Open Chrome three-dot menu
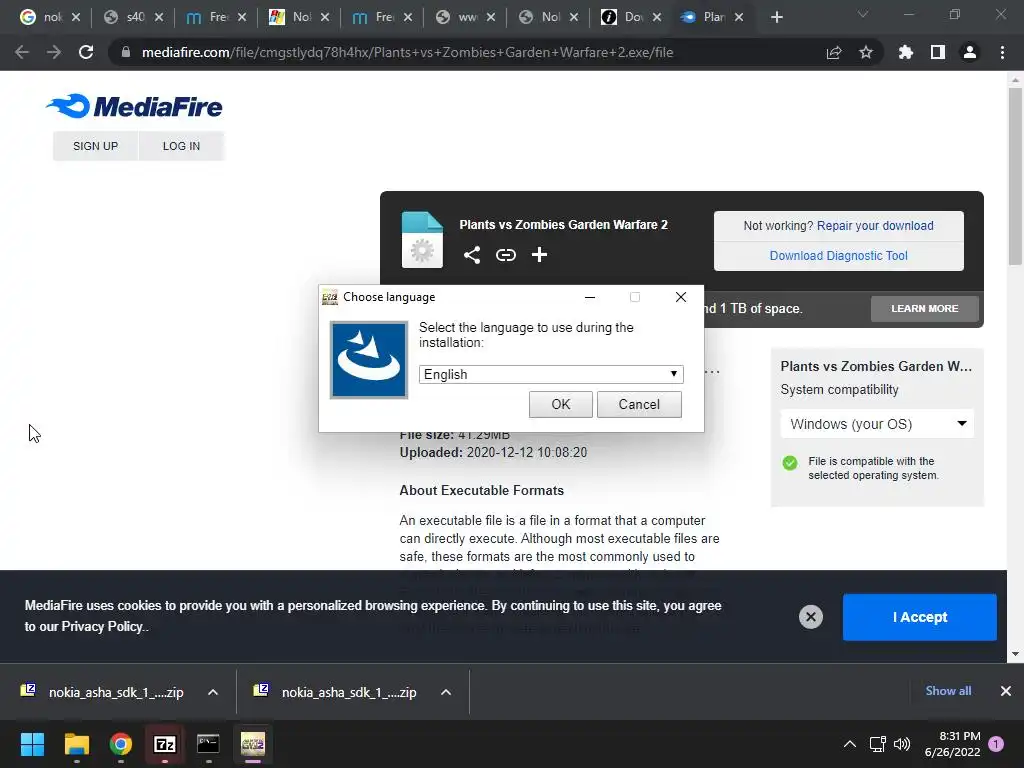 1002,52
